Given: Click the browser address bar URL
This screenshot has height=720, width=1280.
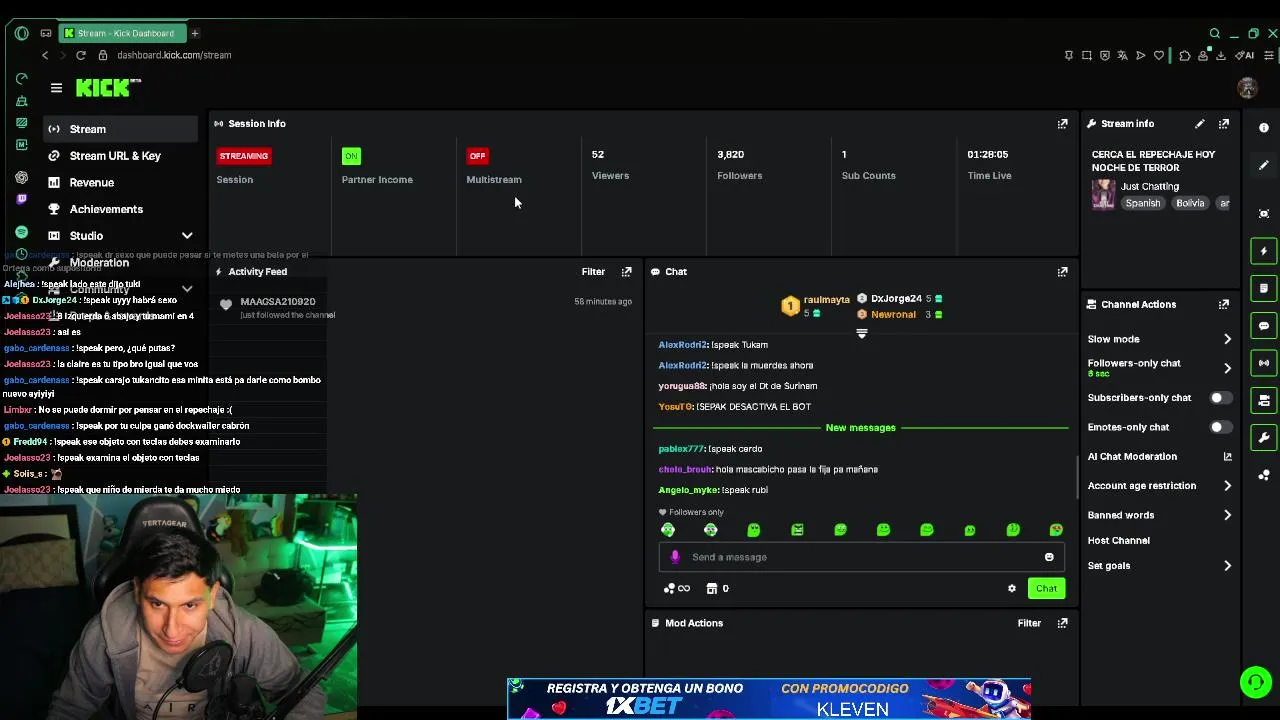Looking at the screenshot, I should (174, 55).
